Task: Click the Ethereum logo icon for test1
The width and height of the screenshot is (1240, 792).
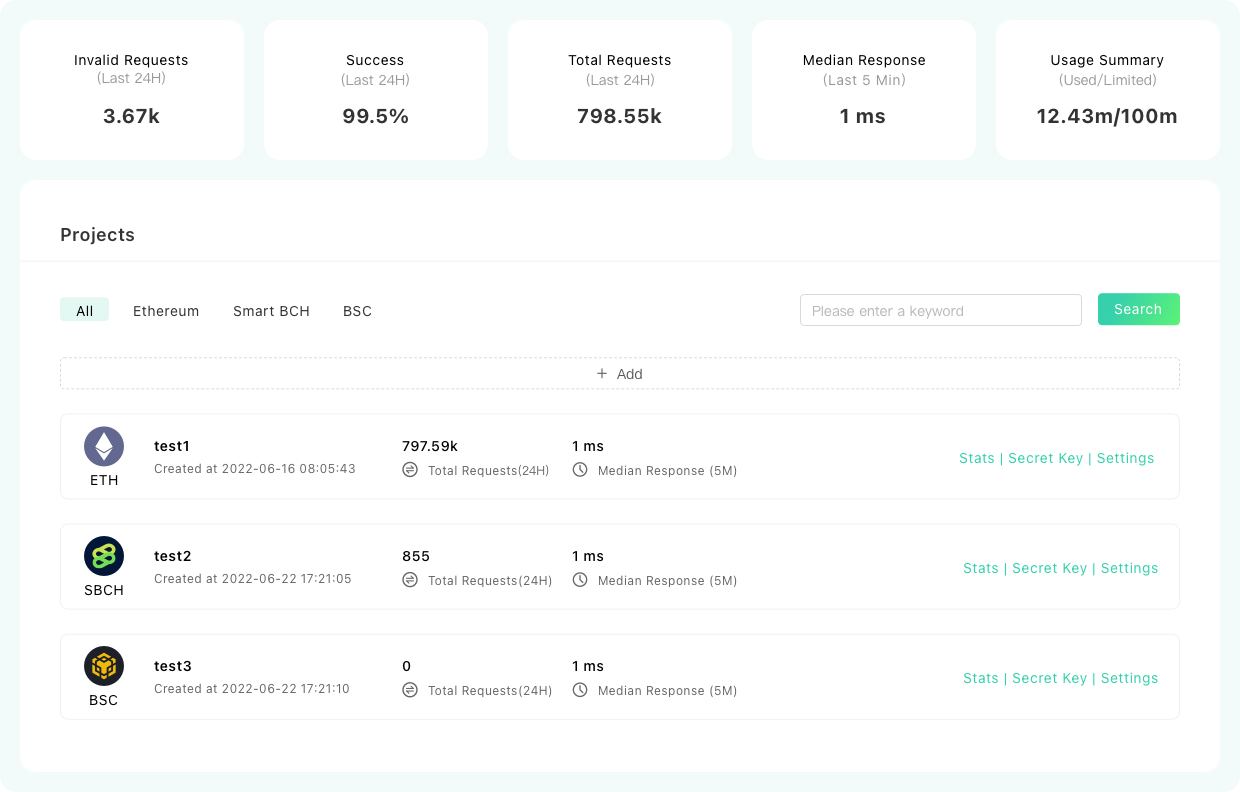Action: pos(104,446)
